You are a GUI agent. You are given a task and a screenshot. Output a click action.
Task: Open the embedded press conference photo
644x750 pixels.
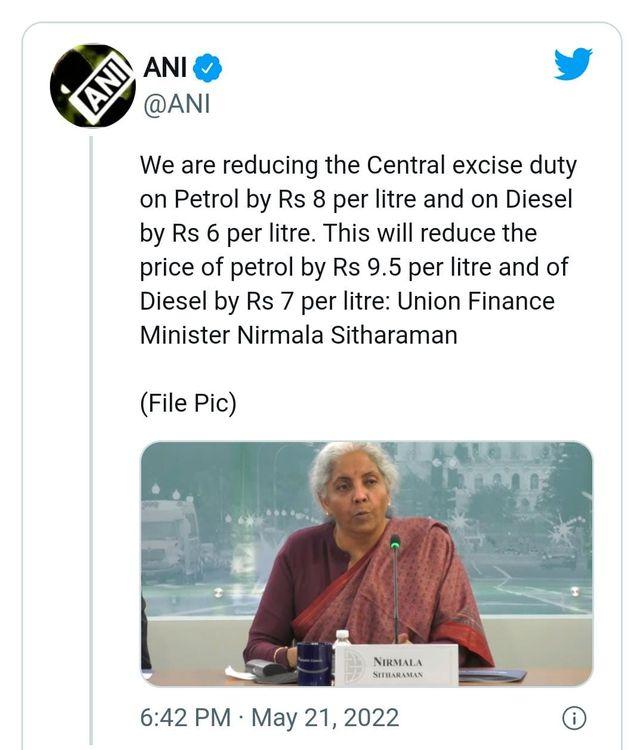[x=366, y=520]
